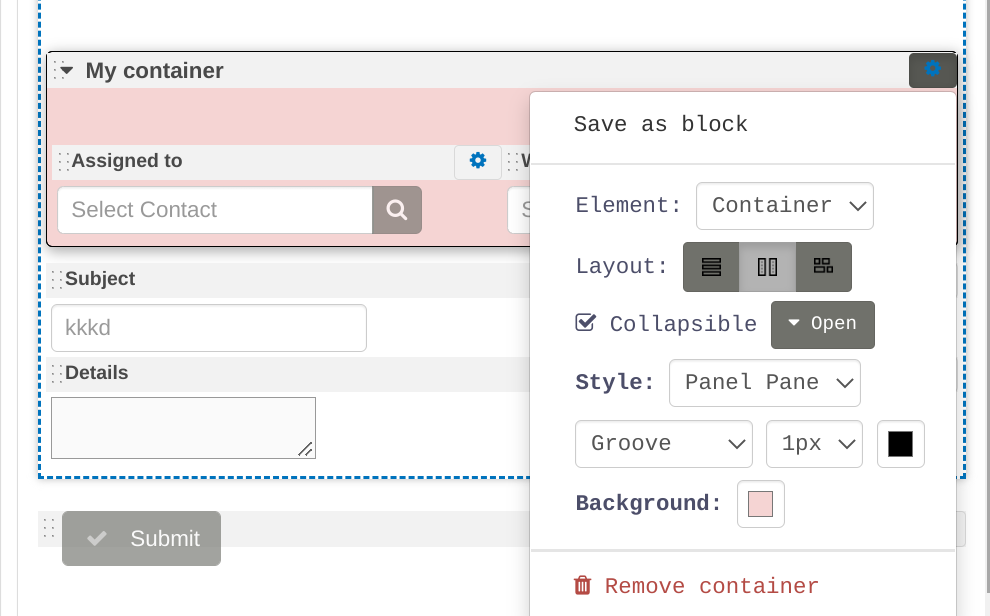Click the drag handle next to Details
The width and height of the screenshot is (990, 616).
point(56,373)
